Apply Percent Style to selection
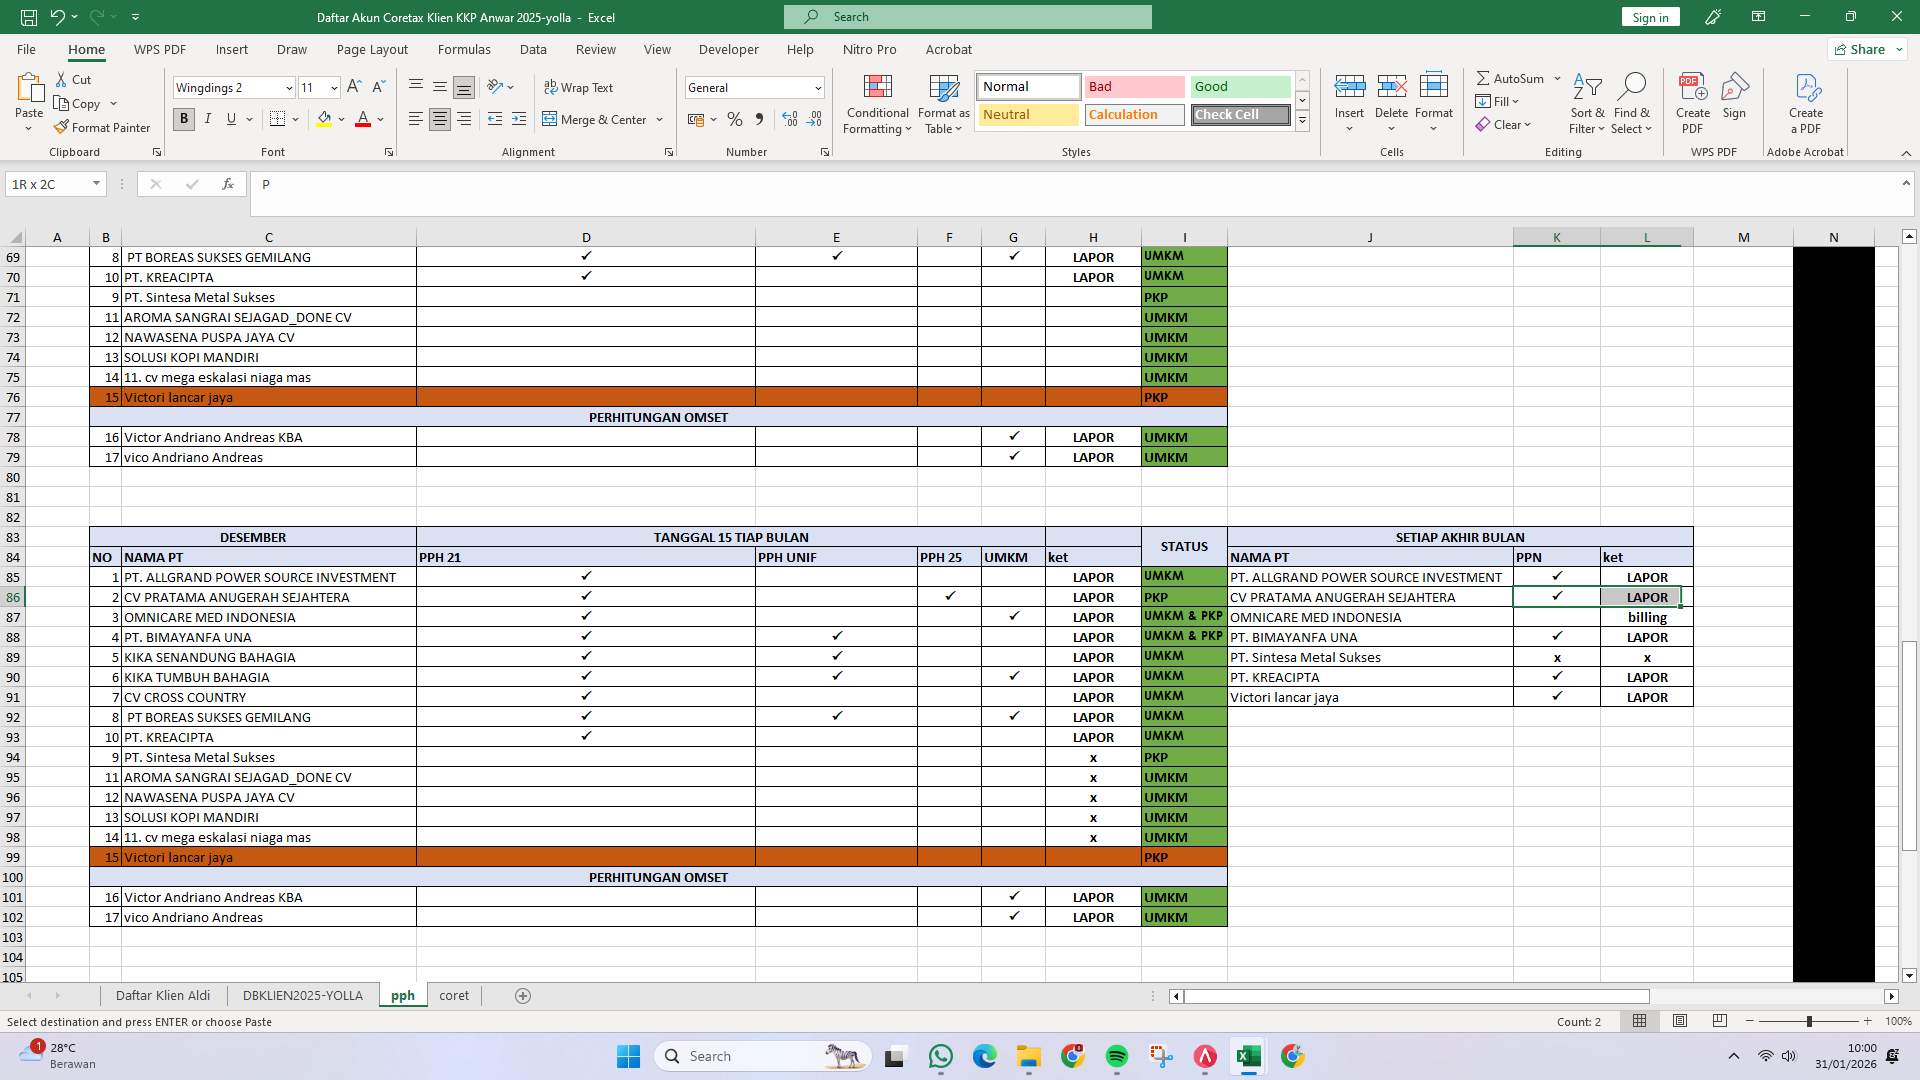This screenshot has width=1920, height=1080. (735, 119)
